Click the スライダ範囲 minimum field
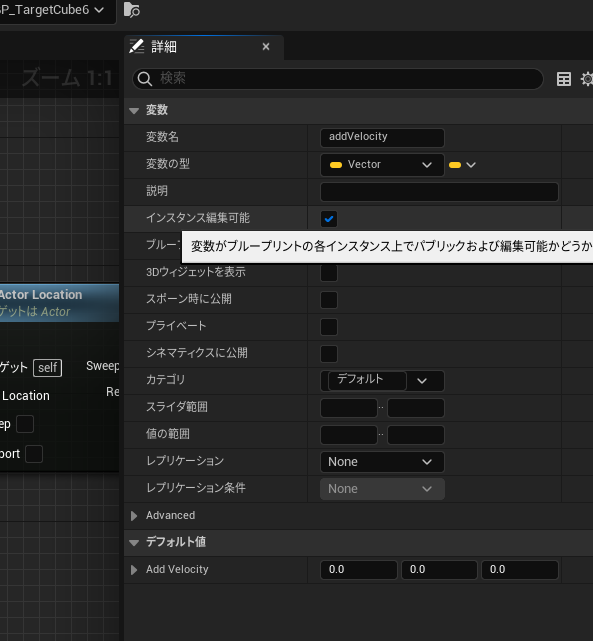593x641 pixels. (349, 408)
